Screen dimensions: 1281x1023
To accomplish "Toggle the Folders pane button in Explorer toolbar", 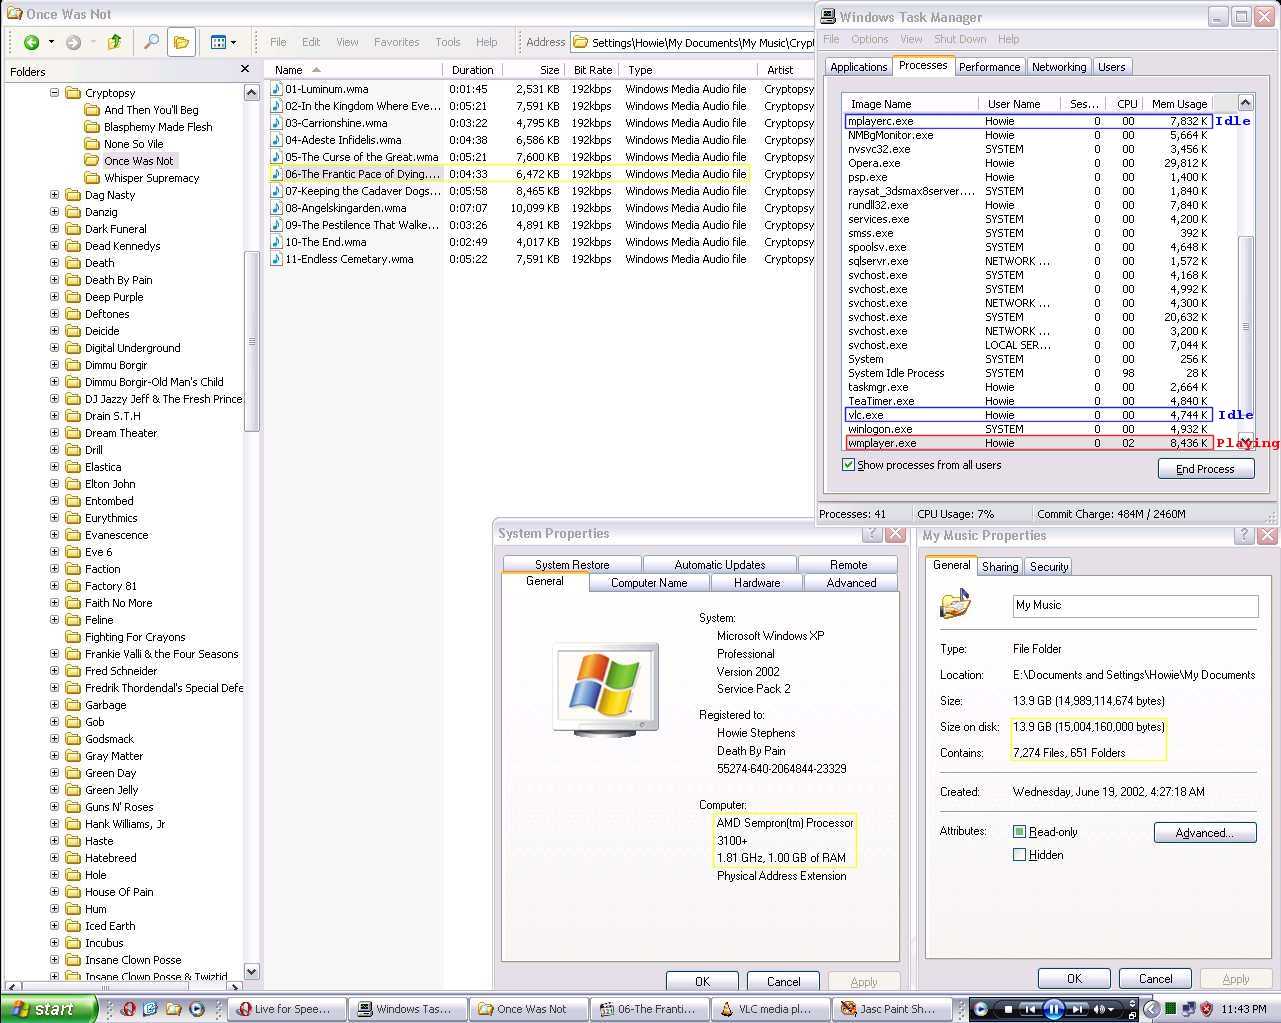I will click(x=181, y=42).
